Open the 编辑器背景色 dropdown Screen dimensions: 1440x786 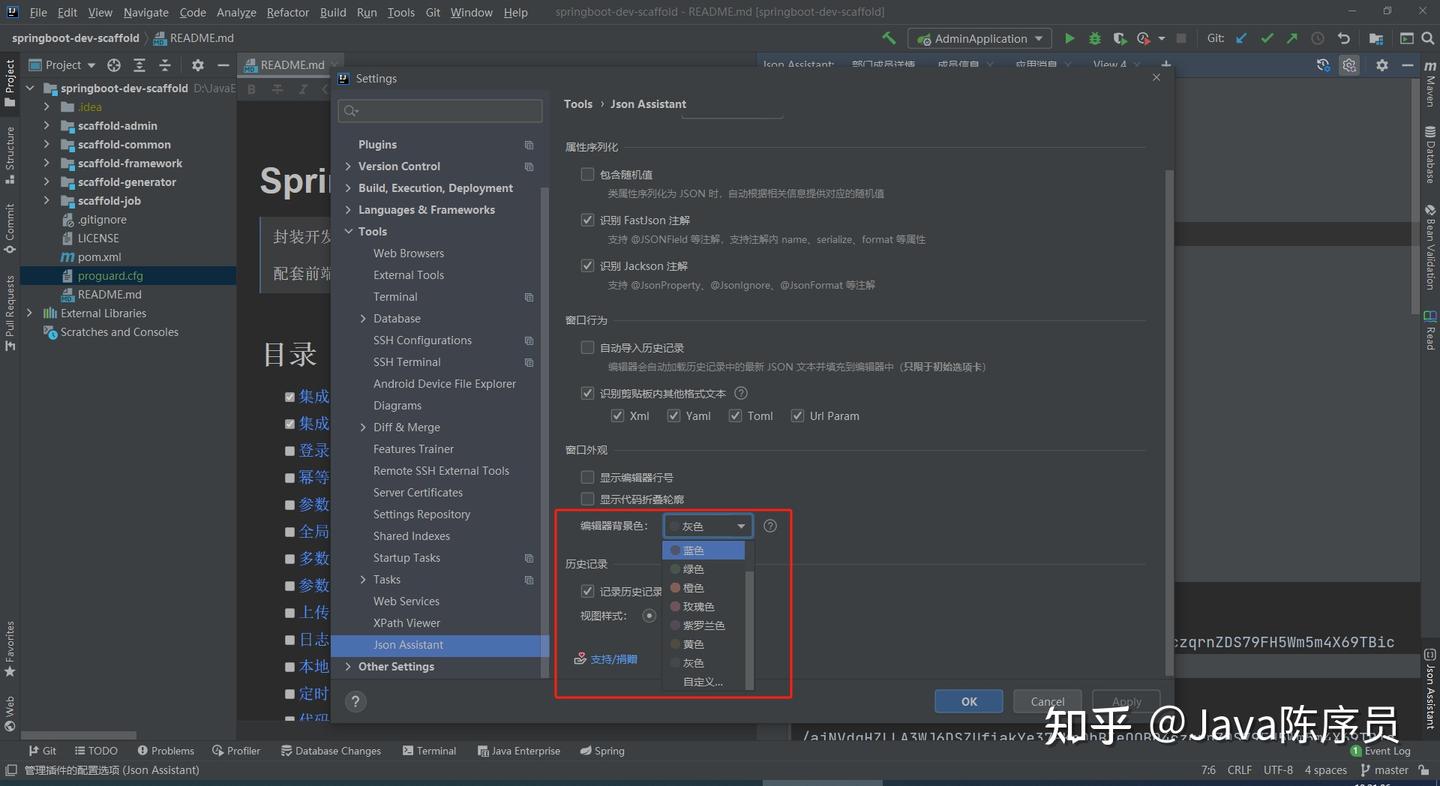point(707,525)
